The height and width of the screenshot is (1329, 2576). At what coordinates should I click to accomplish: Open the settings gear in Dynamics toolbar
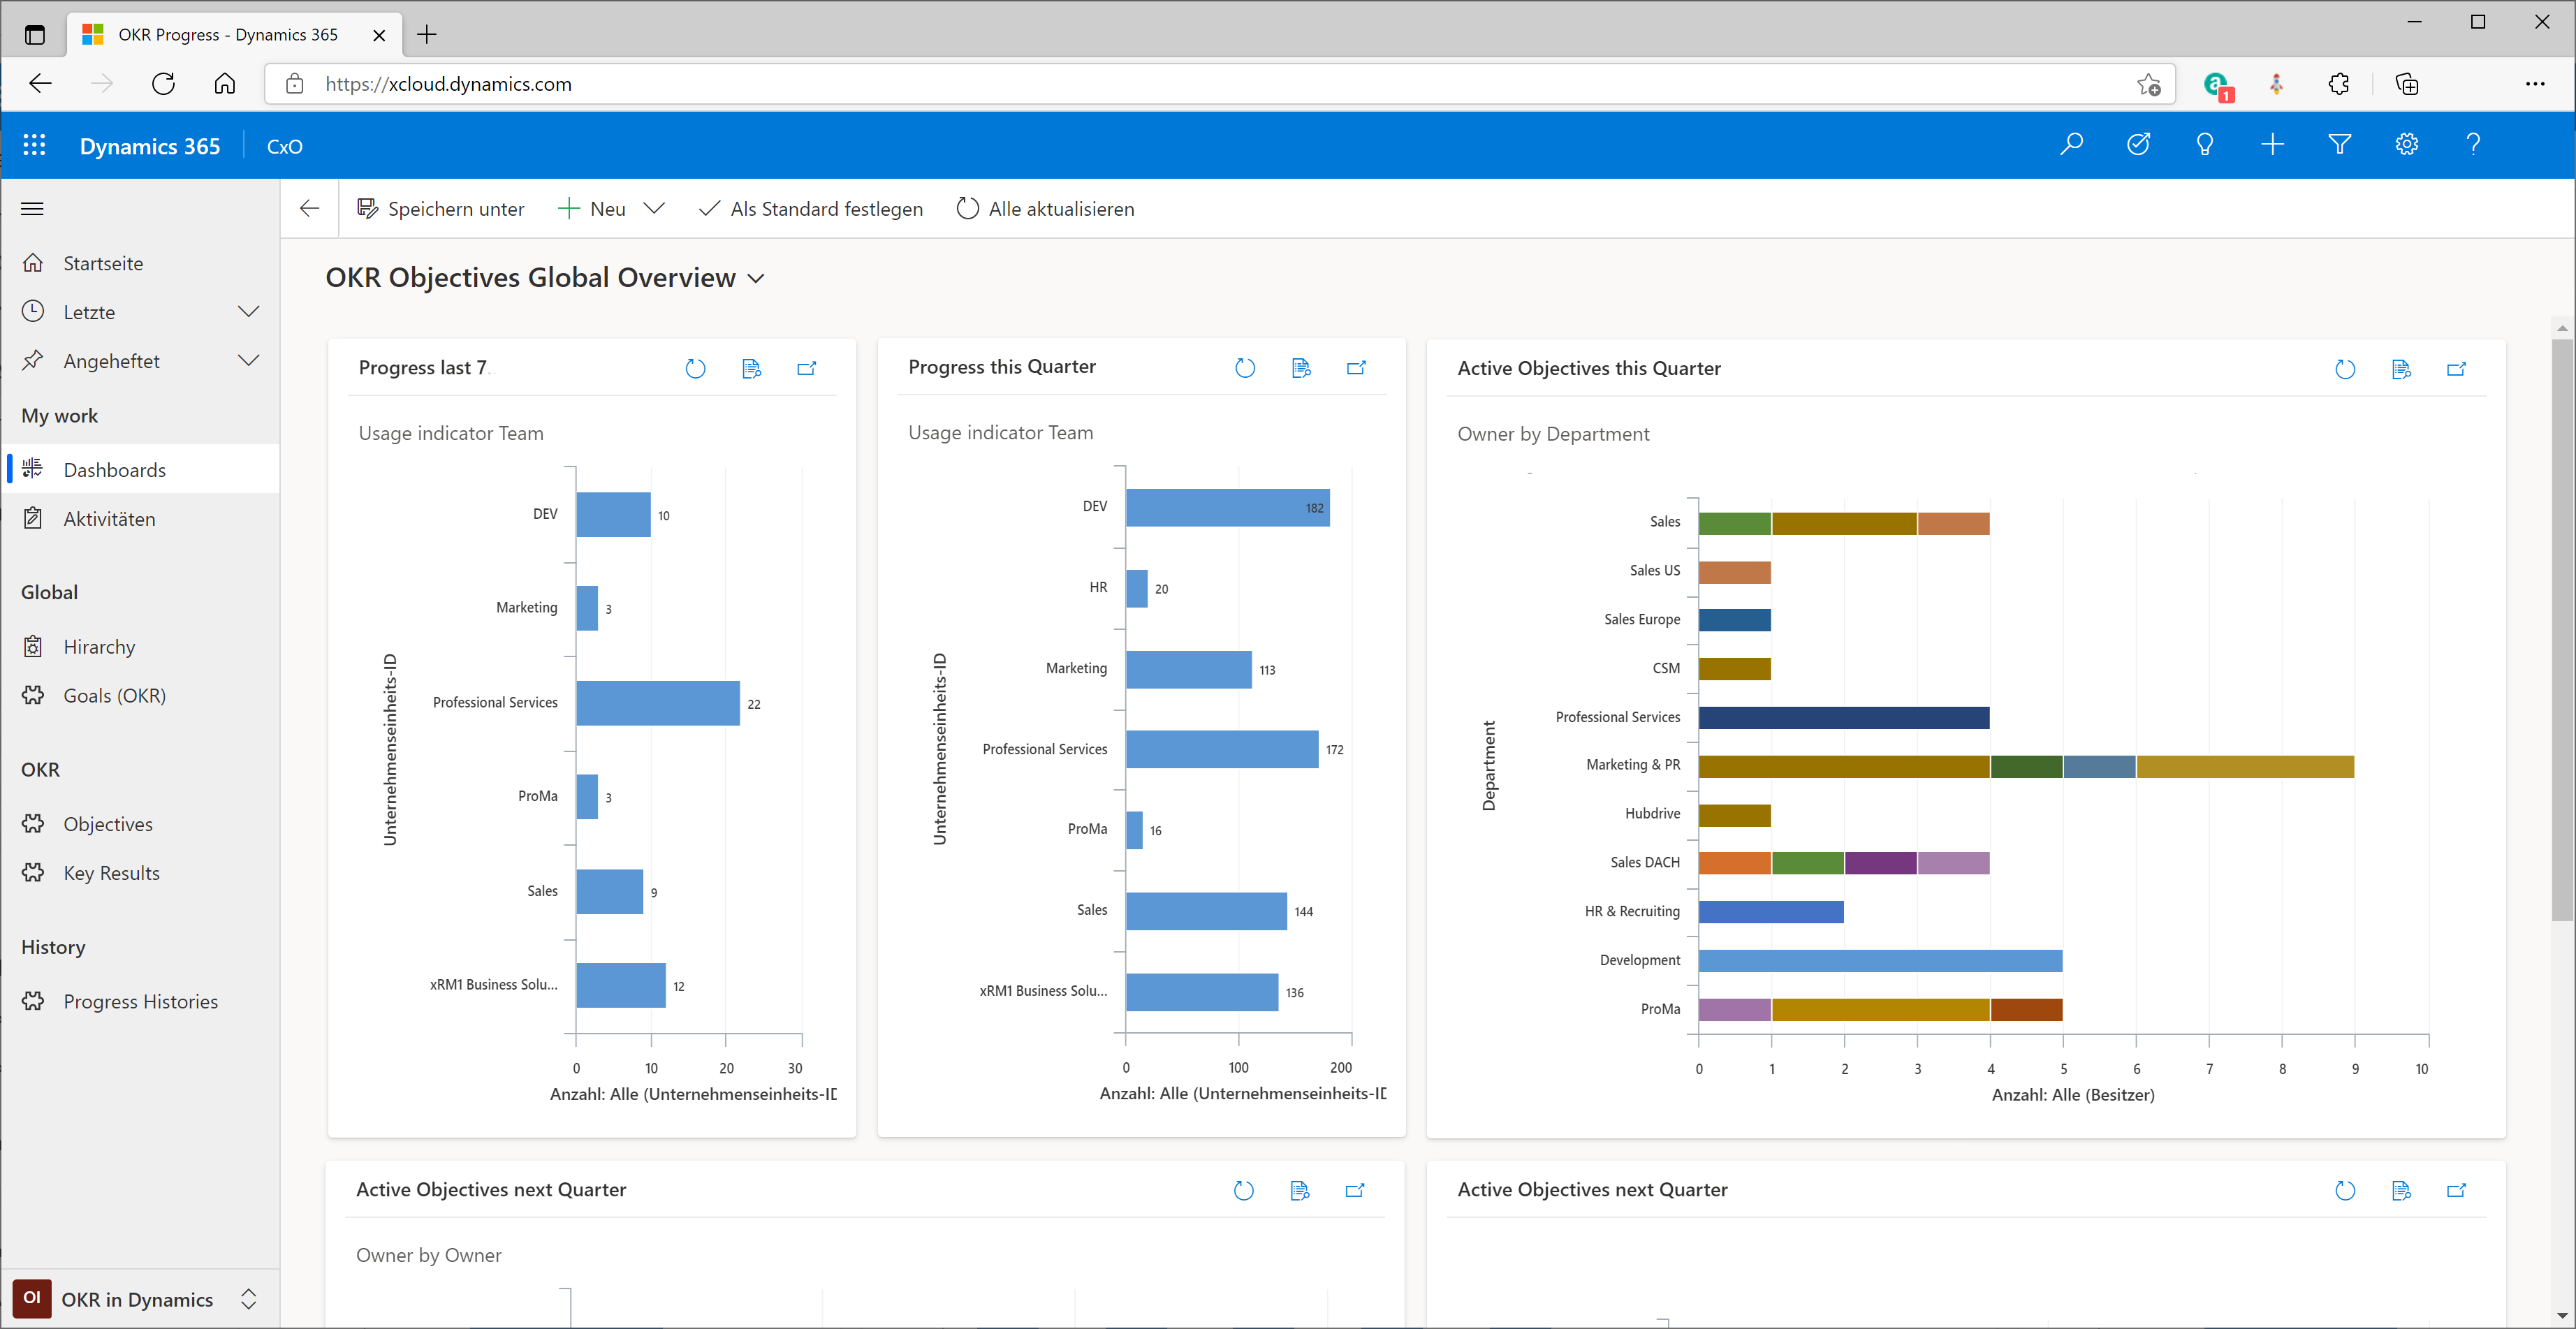(2407, 145)
